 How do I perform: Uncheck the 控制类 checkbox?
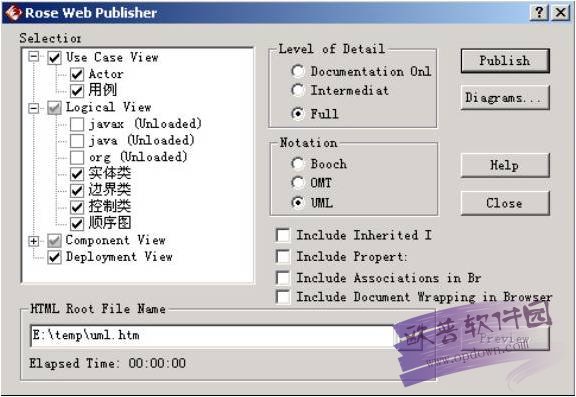click(77, 207)
